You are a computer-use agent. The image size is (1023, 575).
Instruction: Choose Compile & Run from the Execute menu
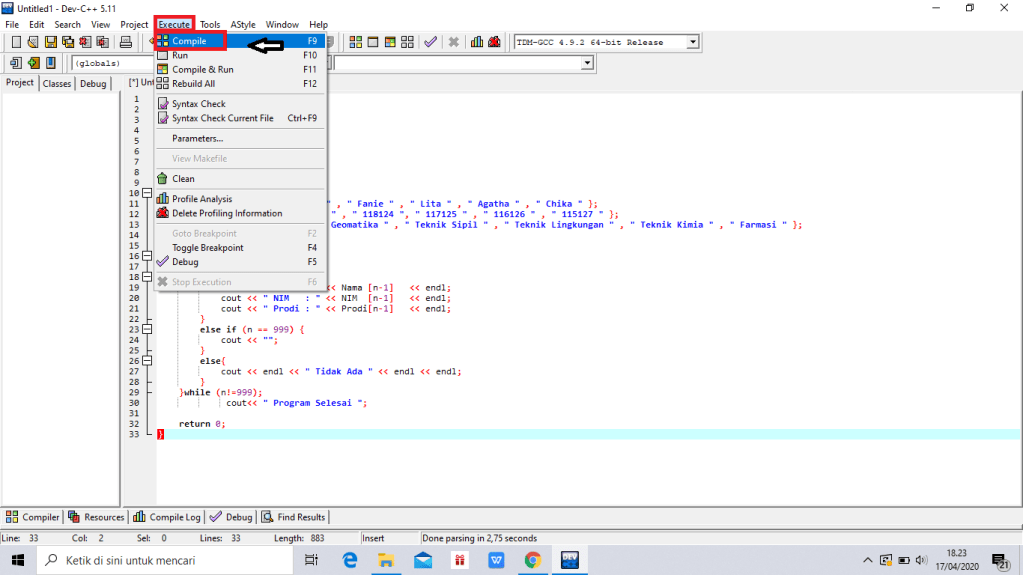pos(203,70)
